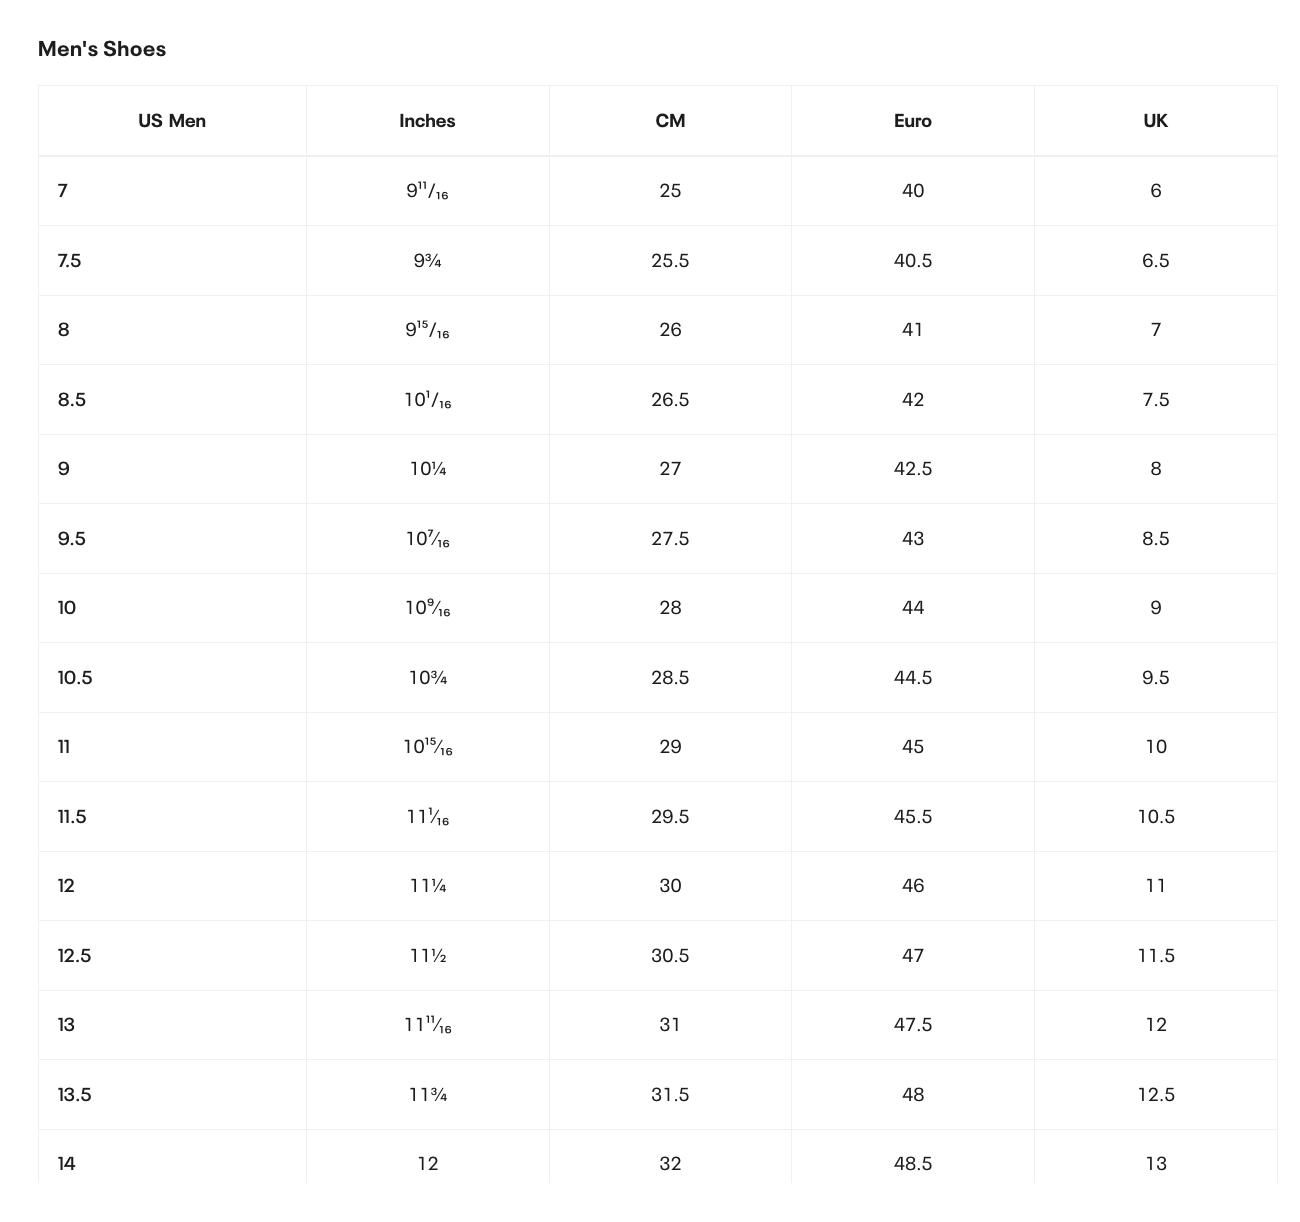Select the 10¼ inches cell
This screenshot has width=1300, height=1222.
coord(427,469)
